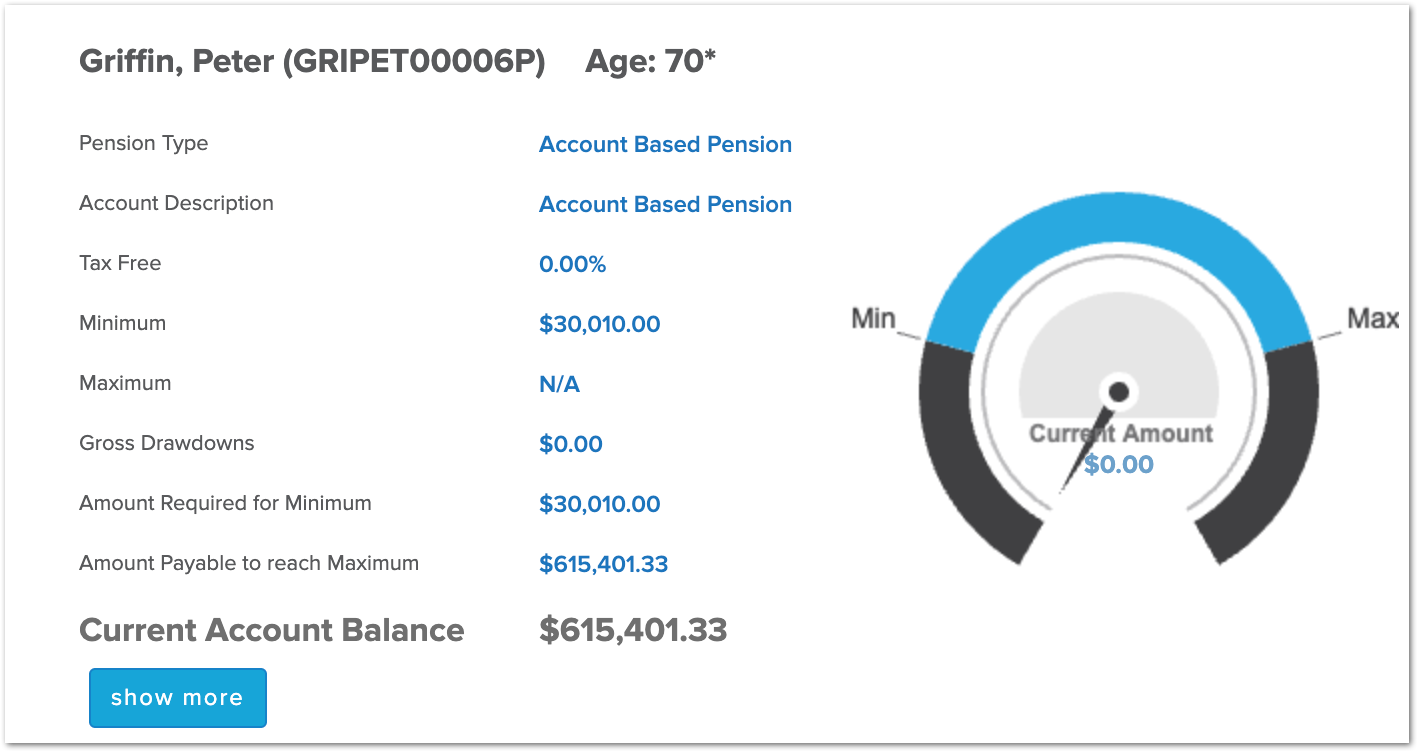Click the gauge needle pivot point

click(1119, 391)
